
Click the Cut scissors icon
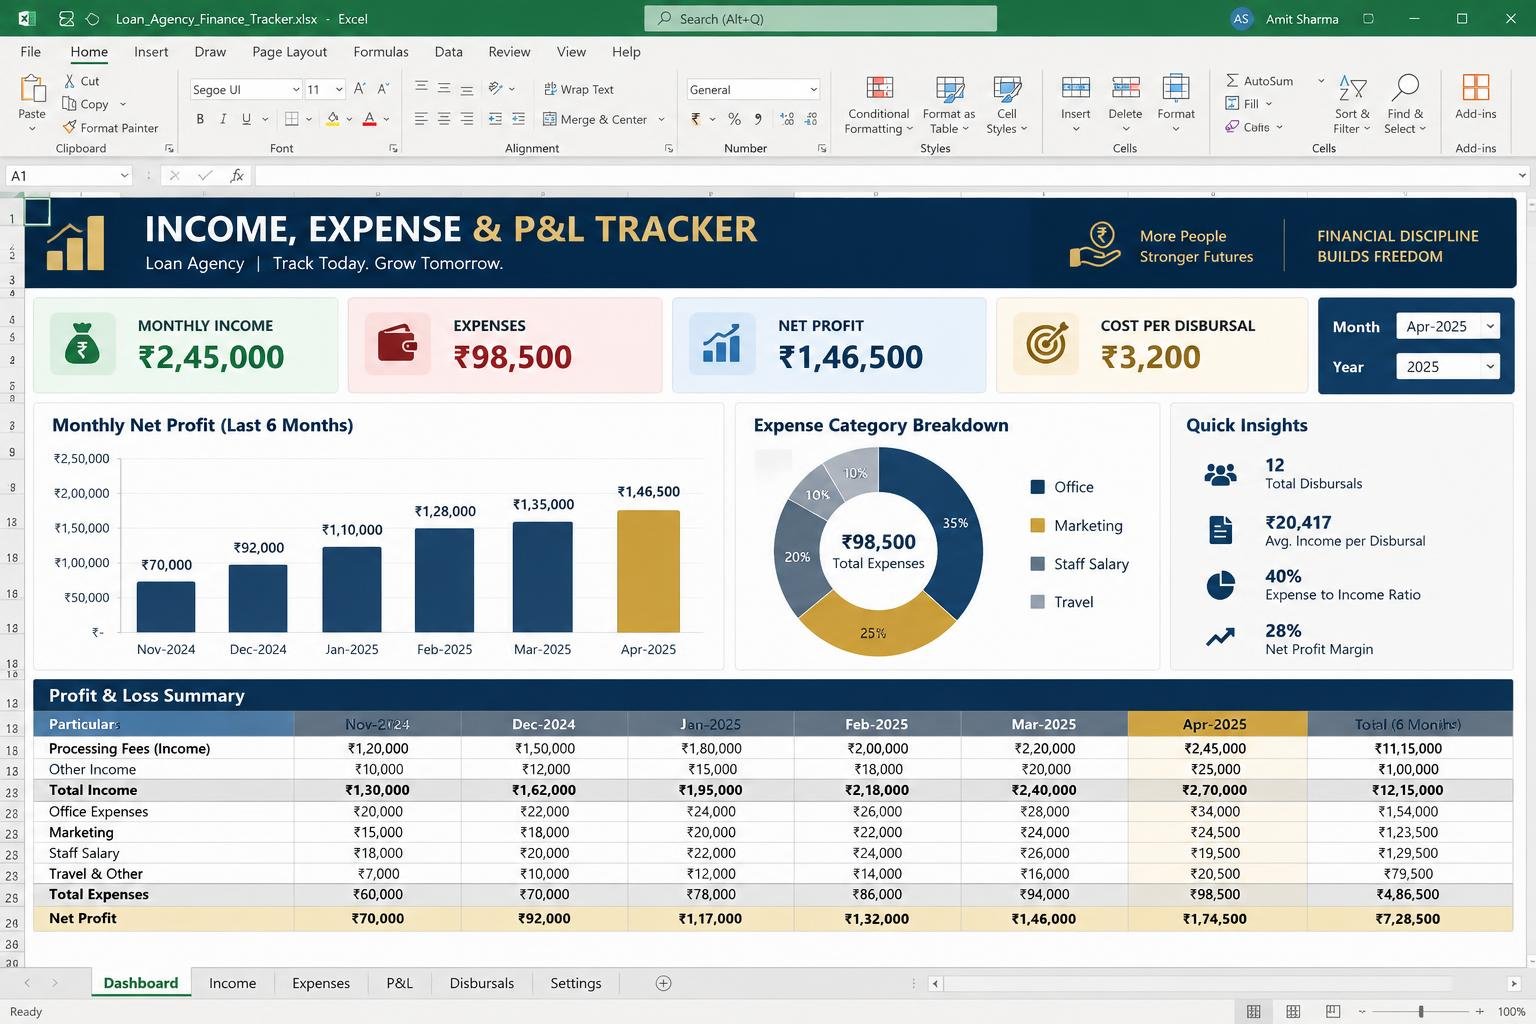70,81
